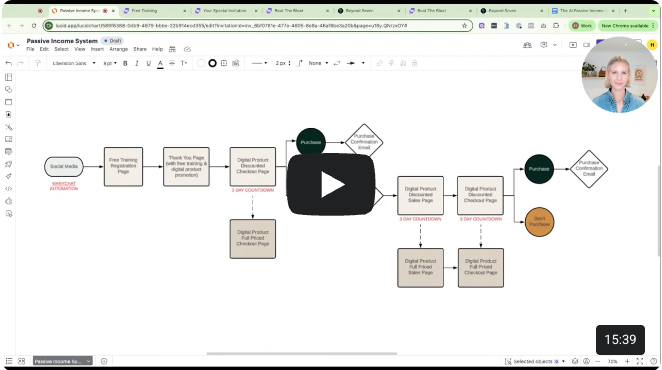The height and width of the screenshot is (370, 662).
Task: Click the MANYCHAT AUTOMATION link text
Action: (x=64, y=186)
